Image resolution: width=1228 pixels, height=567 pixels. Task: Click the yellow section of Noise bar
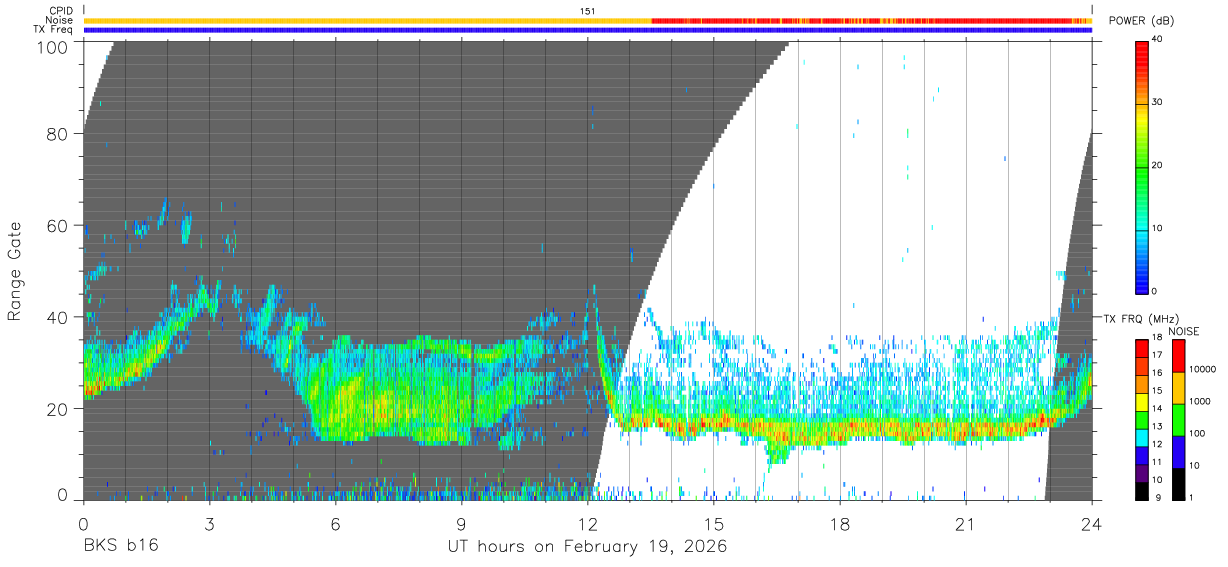coord(367,20)
